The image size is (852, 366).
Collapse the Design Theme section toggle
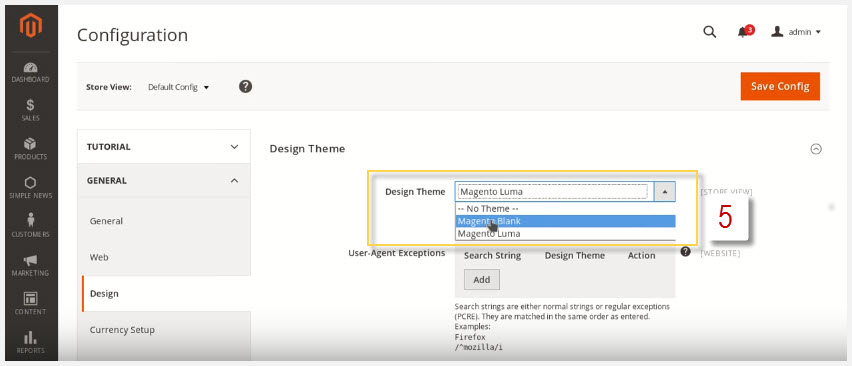pos(816,149)
